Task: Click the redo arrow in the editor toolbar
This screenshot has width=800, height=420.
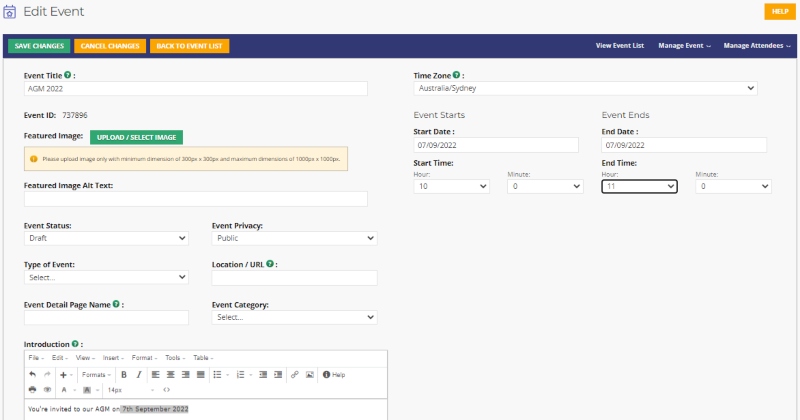Action: [47, 375]
